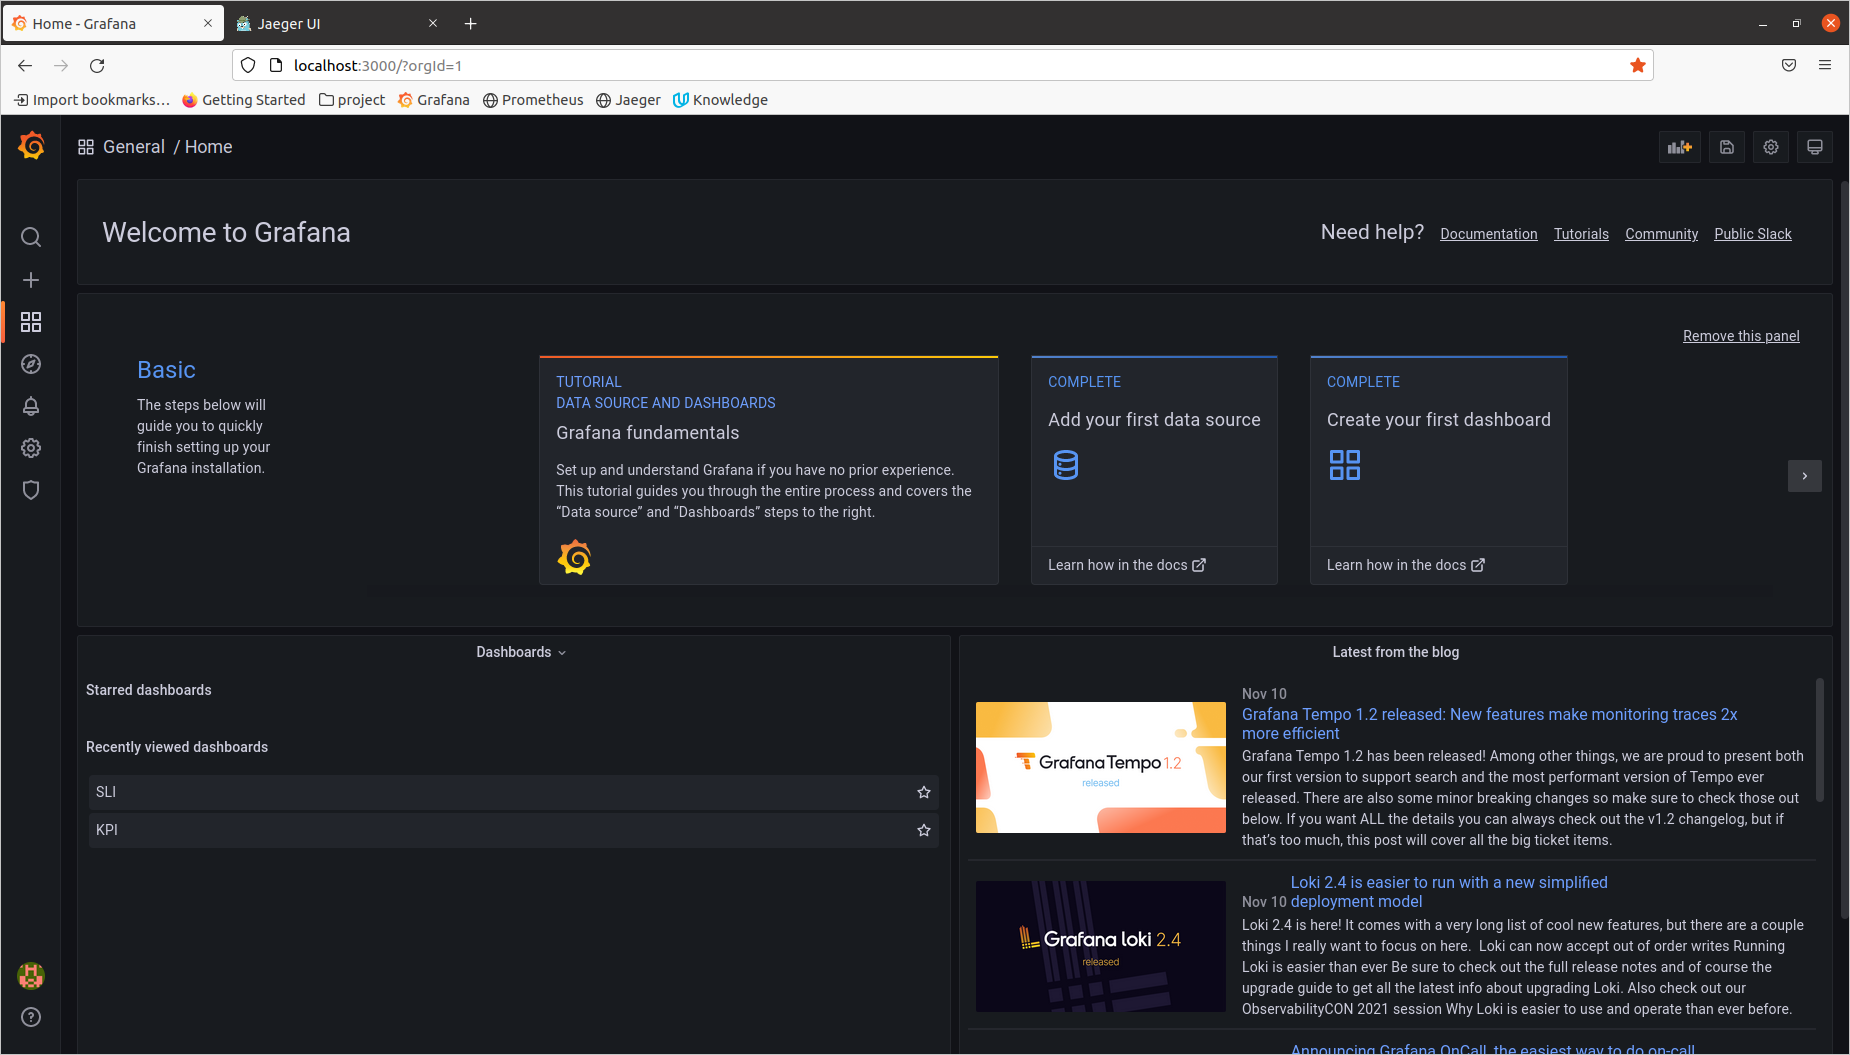Open the Dashboard settings gear icon
Viewport: 1850px width, 1055px height.
tap(1771, 147)
